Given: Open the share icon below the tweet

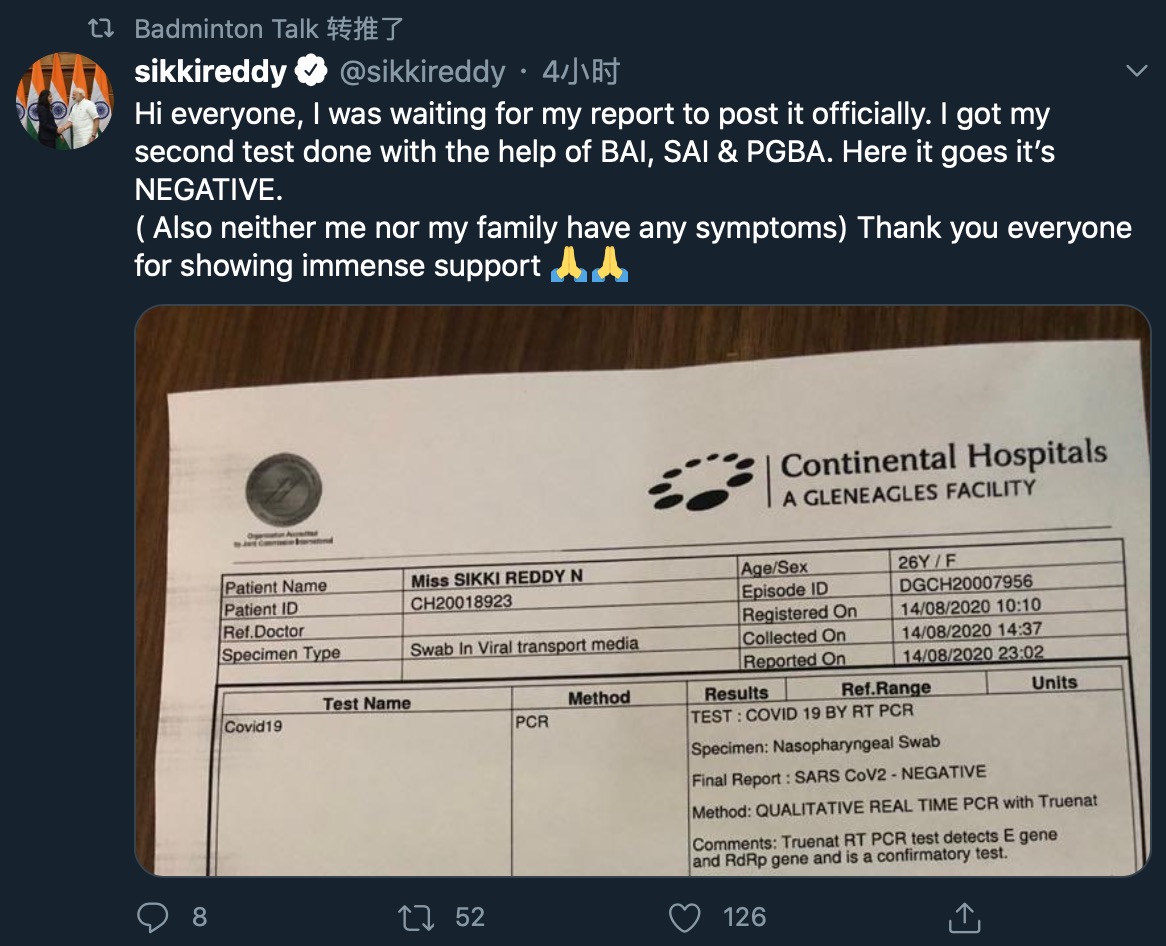Looking at the screenshot, I should click(x=963, y=916).
